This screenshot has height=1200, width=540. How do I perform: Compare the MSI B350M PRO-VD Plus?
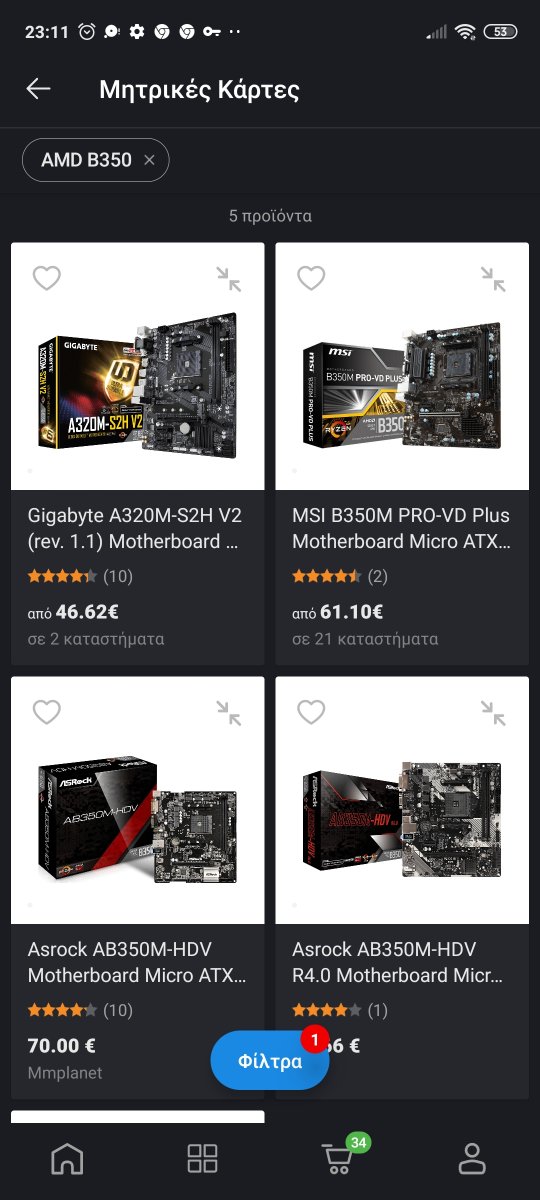click(493, 279)
